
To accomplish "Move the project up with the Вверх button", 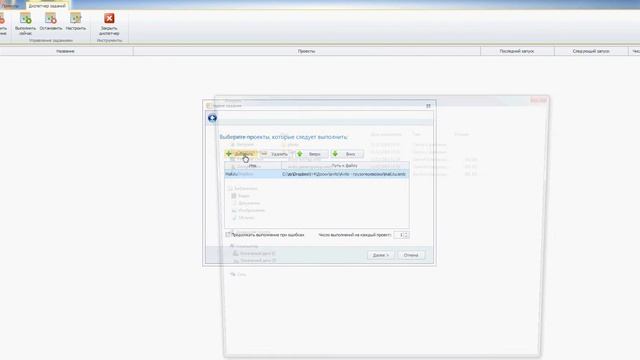I will (311, 154).
